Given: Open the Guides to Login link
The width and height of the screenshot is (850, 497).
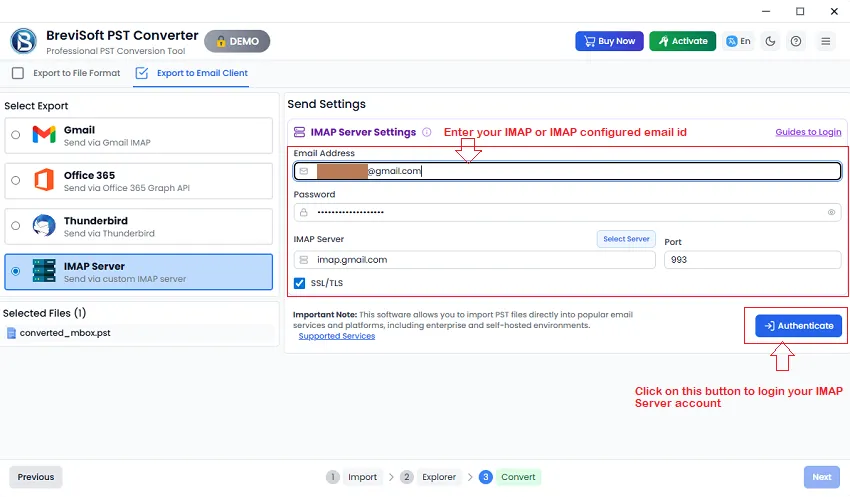Looking at the screenshot, I should pos(808,132).
